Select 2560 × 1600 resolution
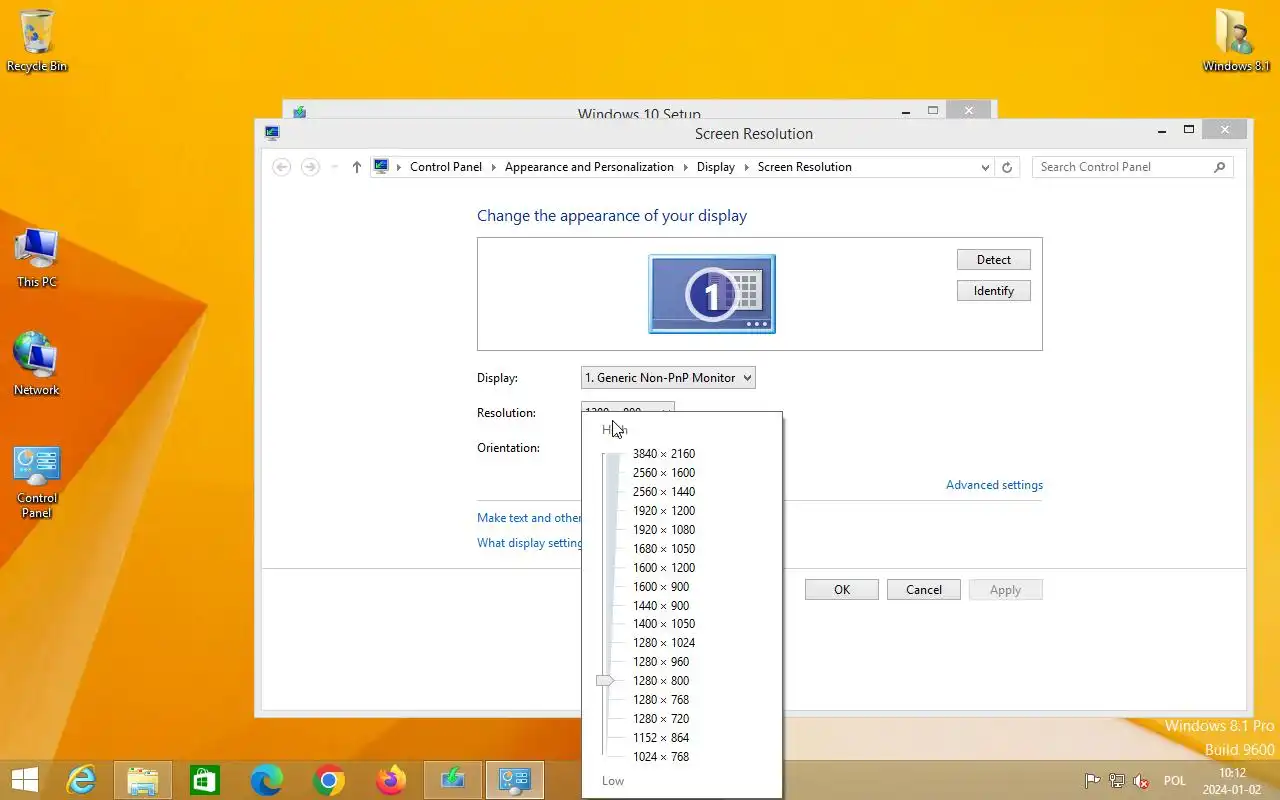Viewport: 1280px width, 800px height. point(664,473)
